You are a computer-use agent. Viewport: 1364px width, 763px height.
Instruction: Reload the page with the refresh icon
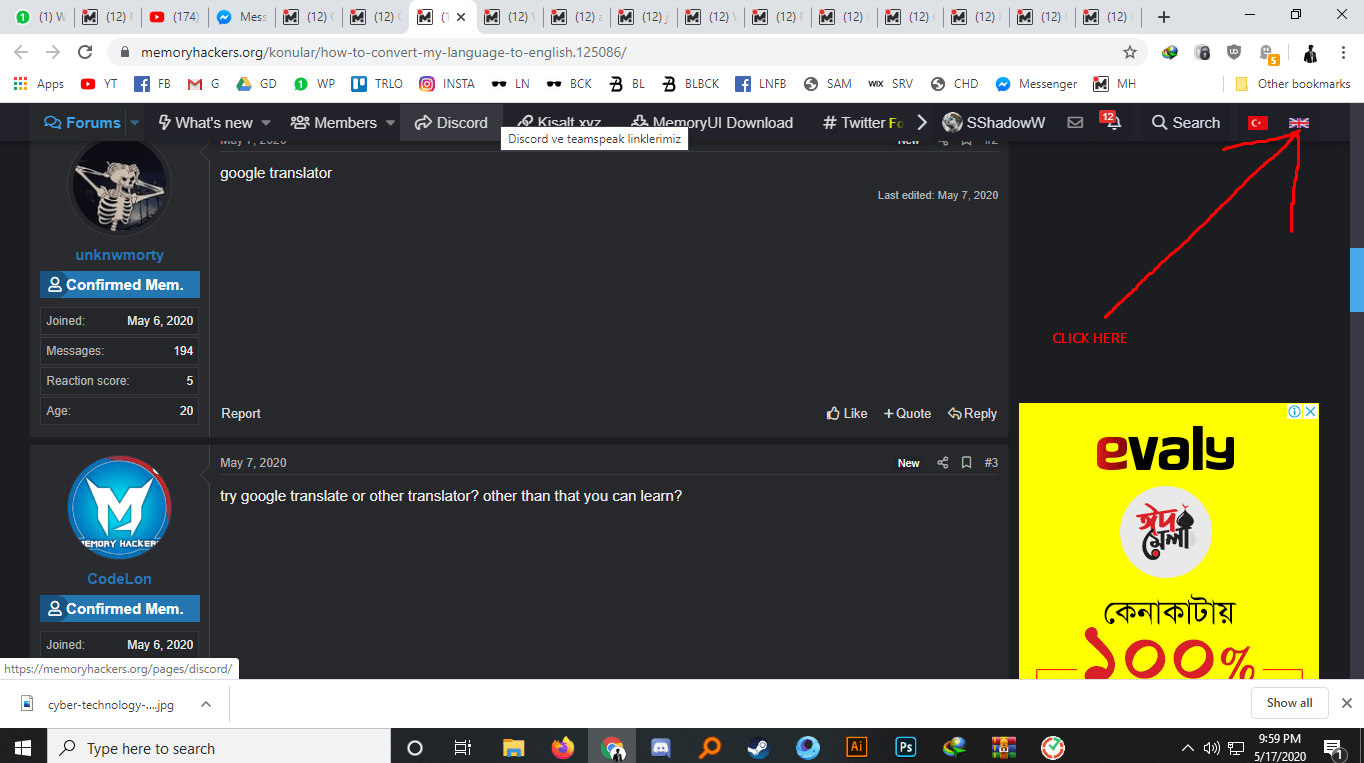tap(85, 52)
